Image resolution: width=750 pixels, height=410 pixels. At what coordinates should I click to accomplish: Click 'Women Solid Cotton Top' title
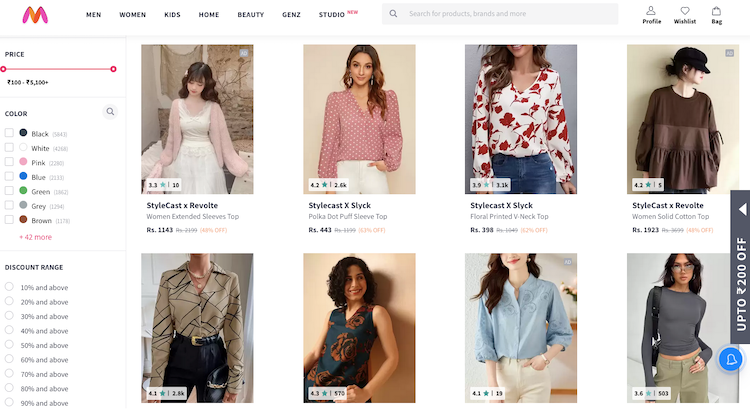point(671,217)
